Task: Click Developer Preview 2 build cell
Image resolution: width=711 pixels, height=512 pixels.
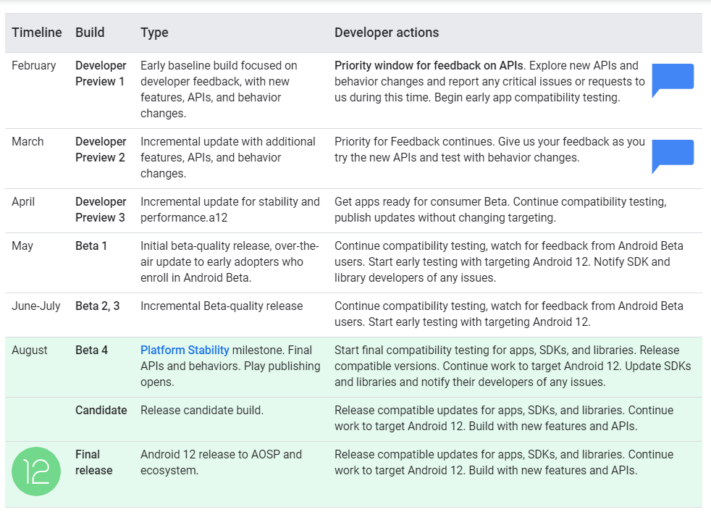Action: (x=101, y=150)
